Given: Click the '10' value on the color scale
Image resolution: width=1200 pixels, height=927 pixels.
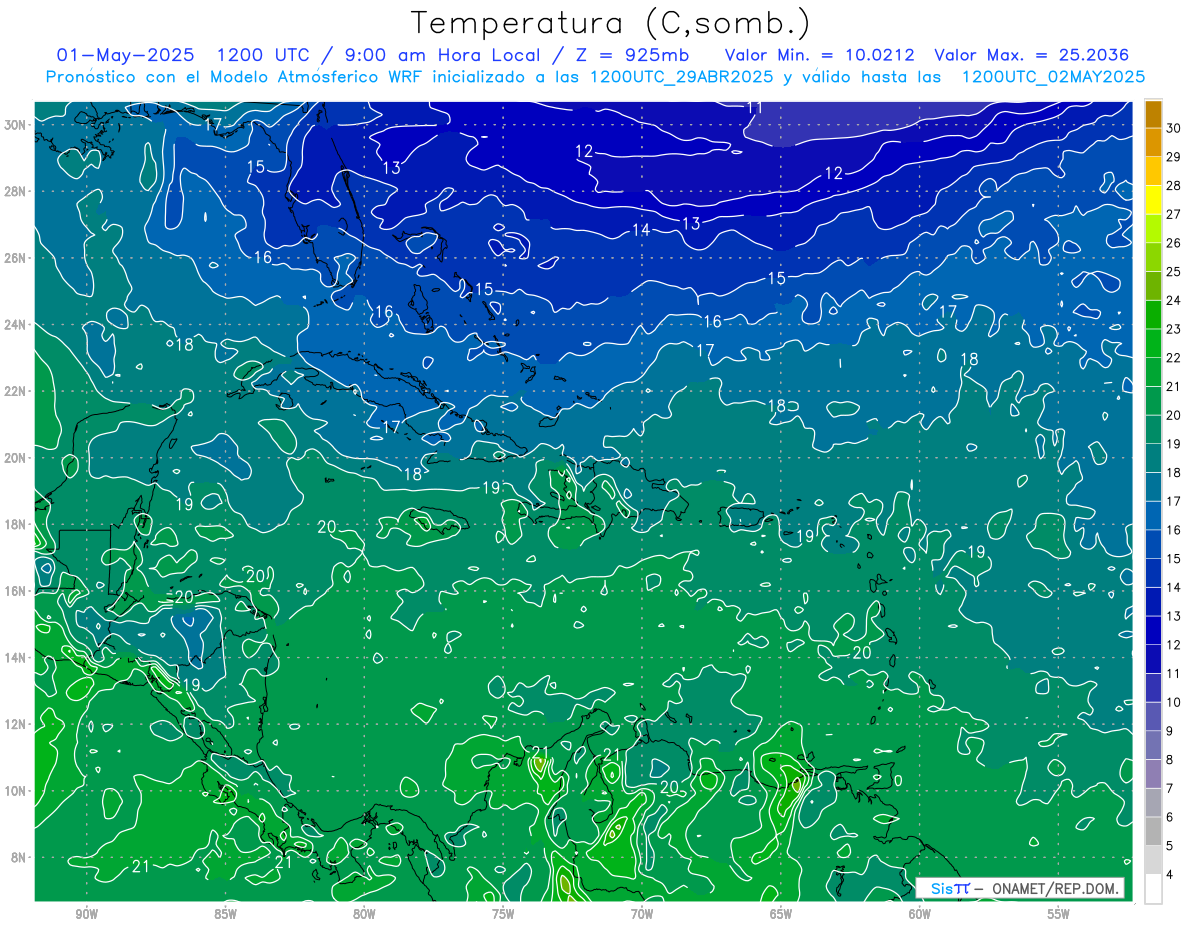Looking at the screenshot, I should [1174, 703].
